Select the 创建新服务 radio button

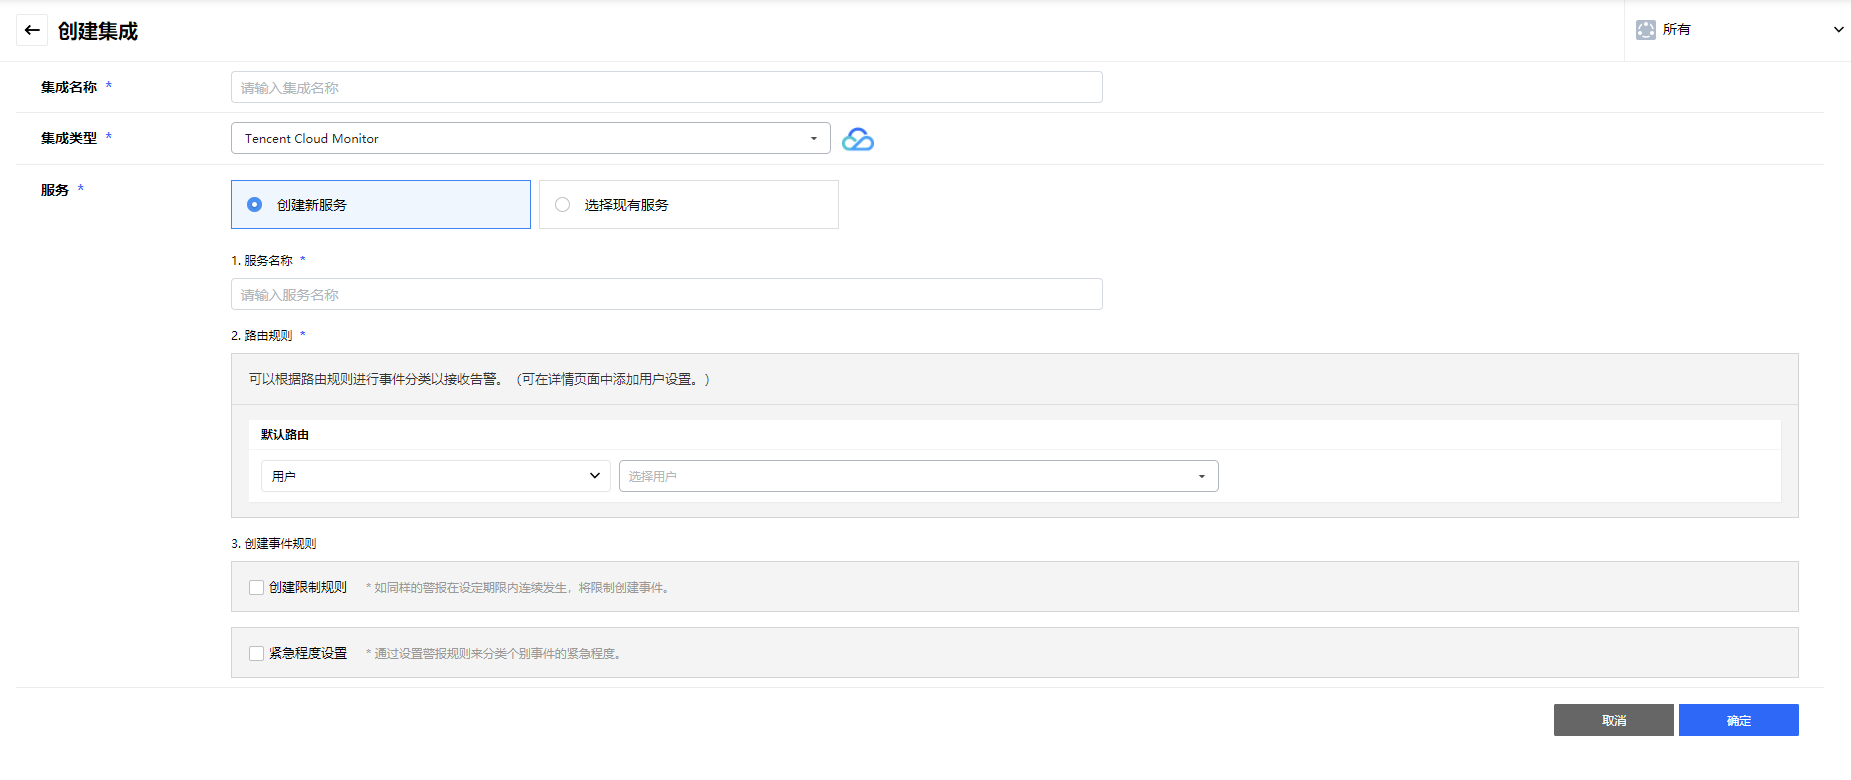pyautogui.click(x=255, y=205)
